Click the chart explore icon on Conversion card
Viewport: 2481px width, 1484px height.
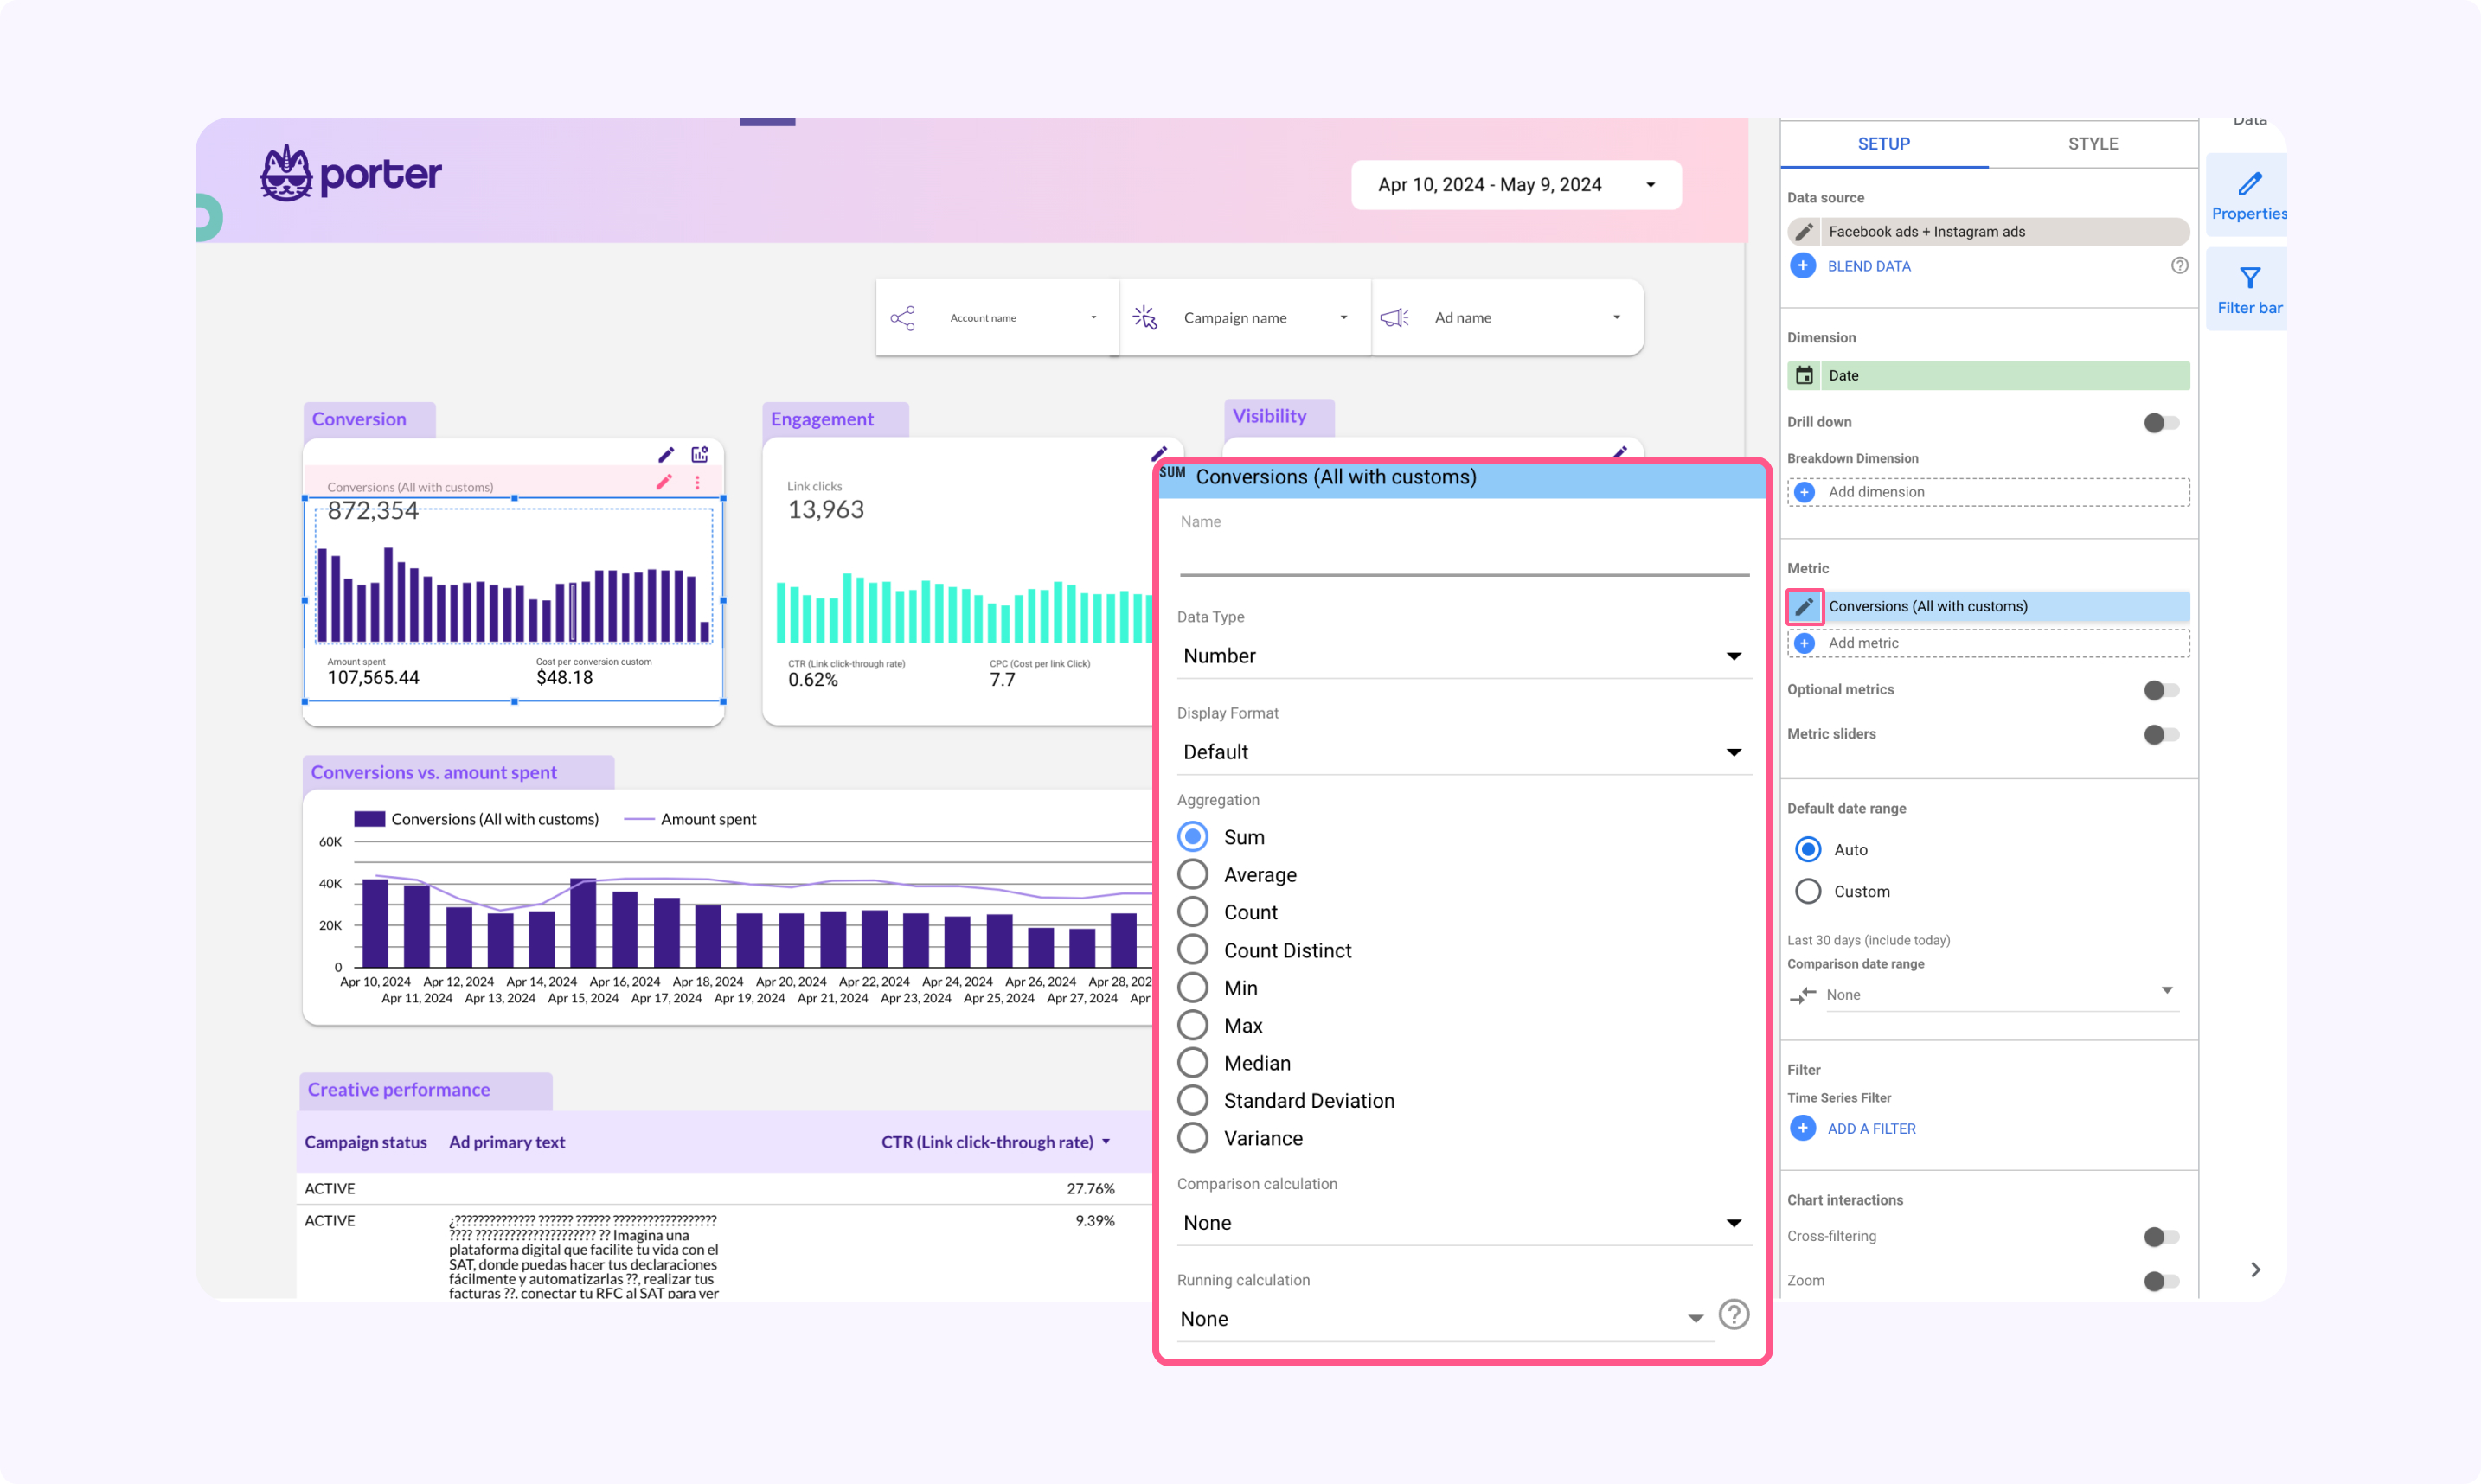click(x=700, y=455)
